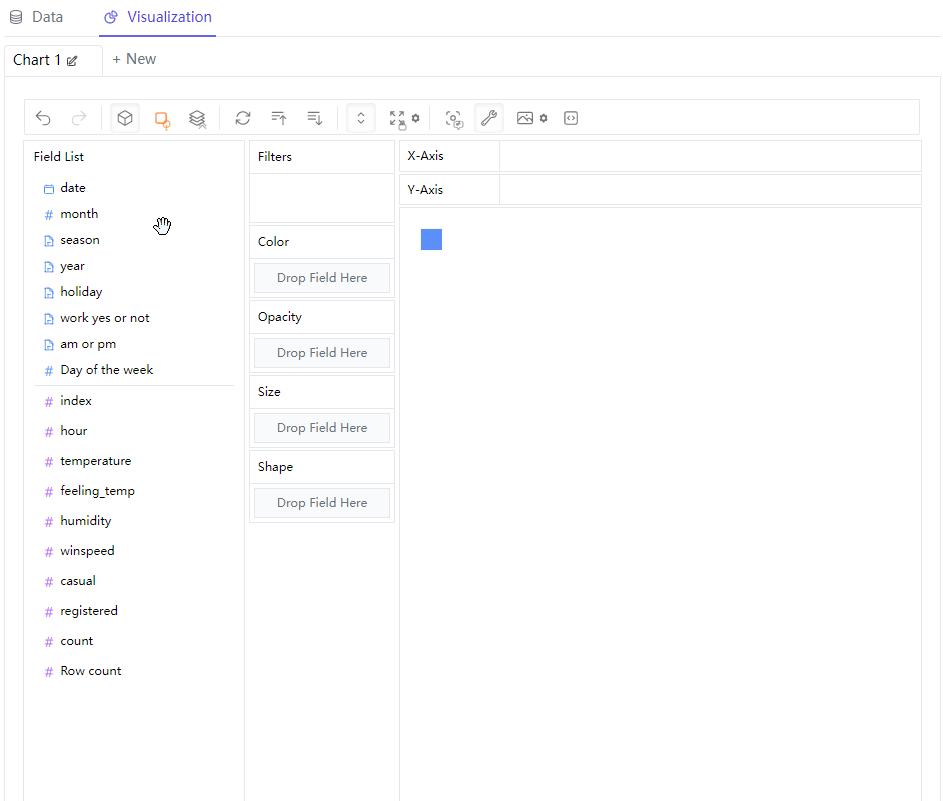Click the layout mode expand-arrows icon

point(398,118)
